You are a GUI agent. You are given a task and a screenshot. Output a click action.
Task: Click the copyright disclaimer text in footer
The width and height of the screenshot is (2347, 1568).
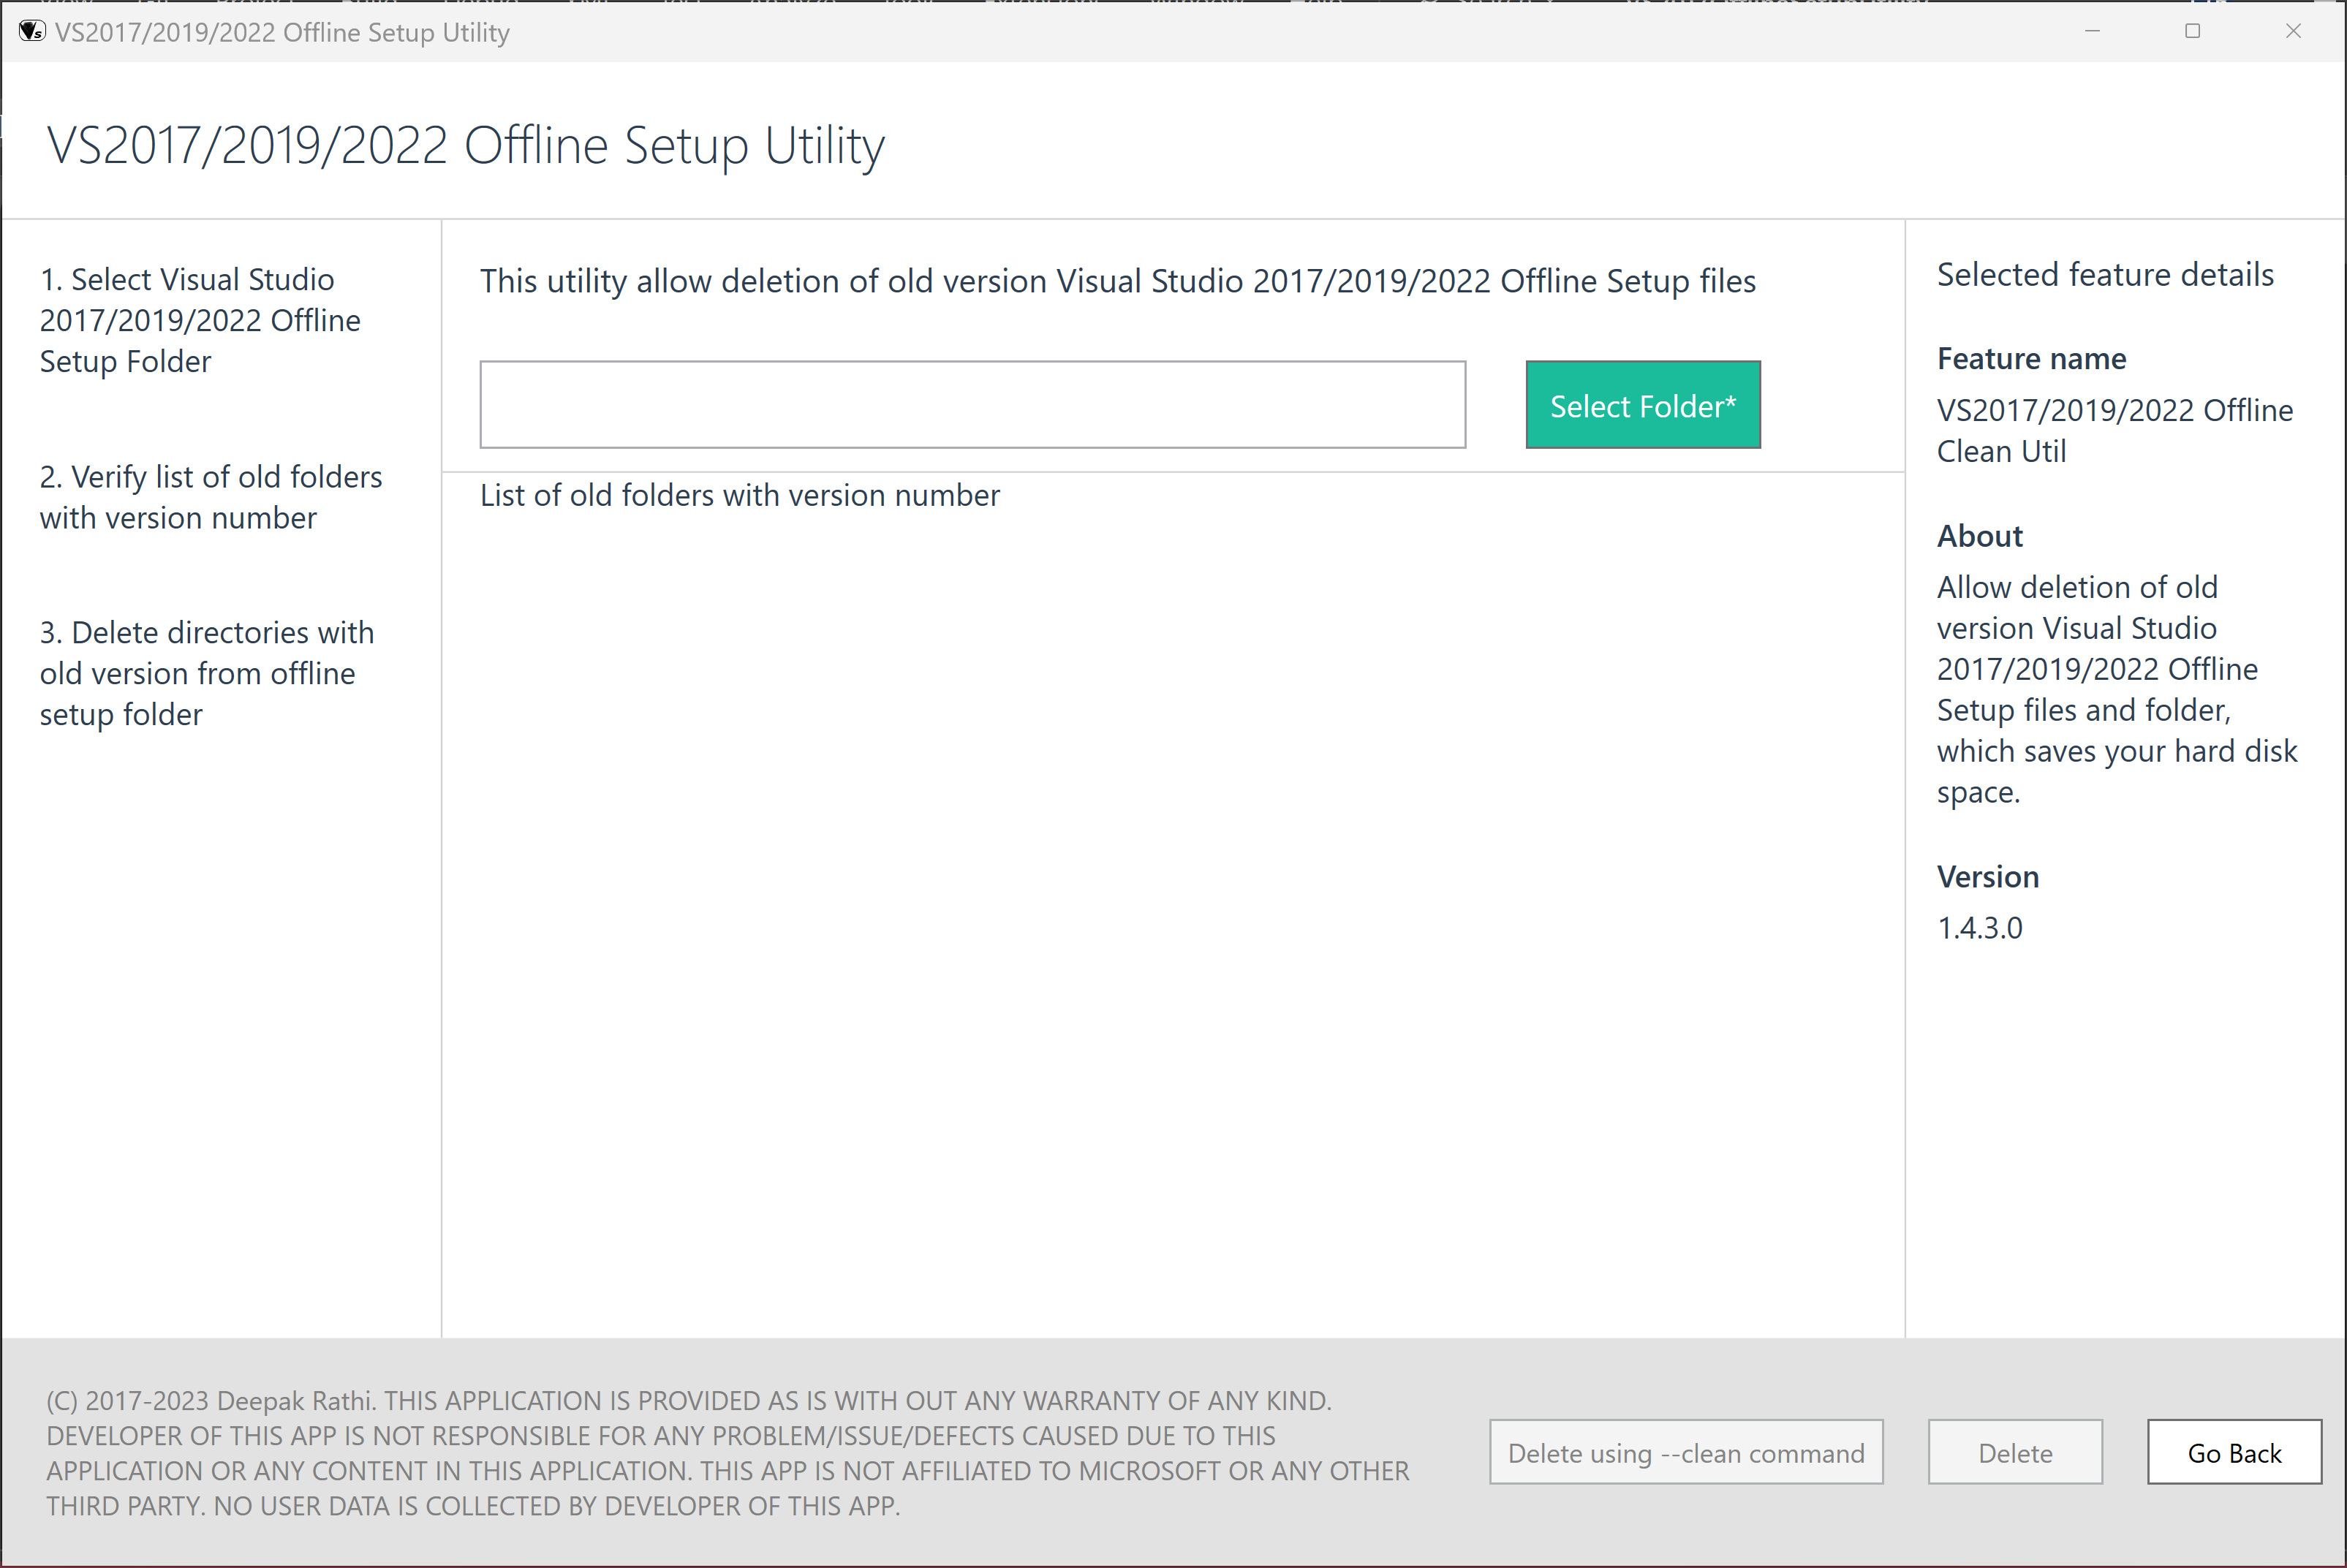click(727, 1453)
